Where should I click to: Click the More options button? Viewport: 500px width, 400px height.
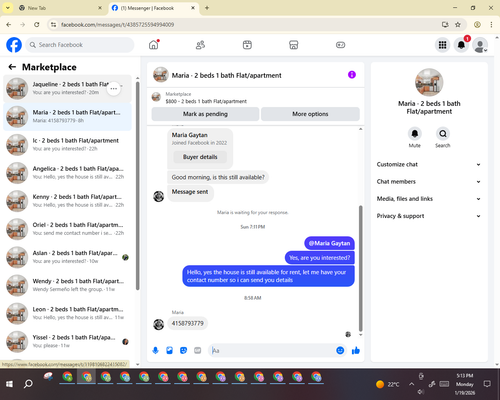pyautogui.click(x=310, y=114)
